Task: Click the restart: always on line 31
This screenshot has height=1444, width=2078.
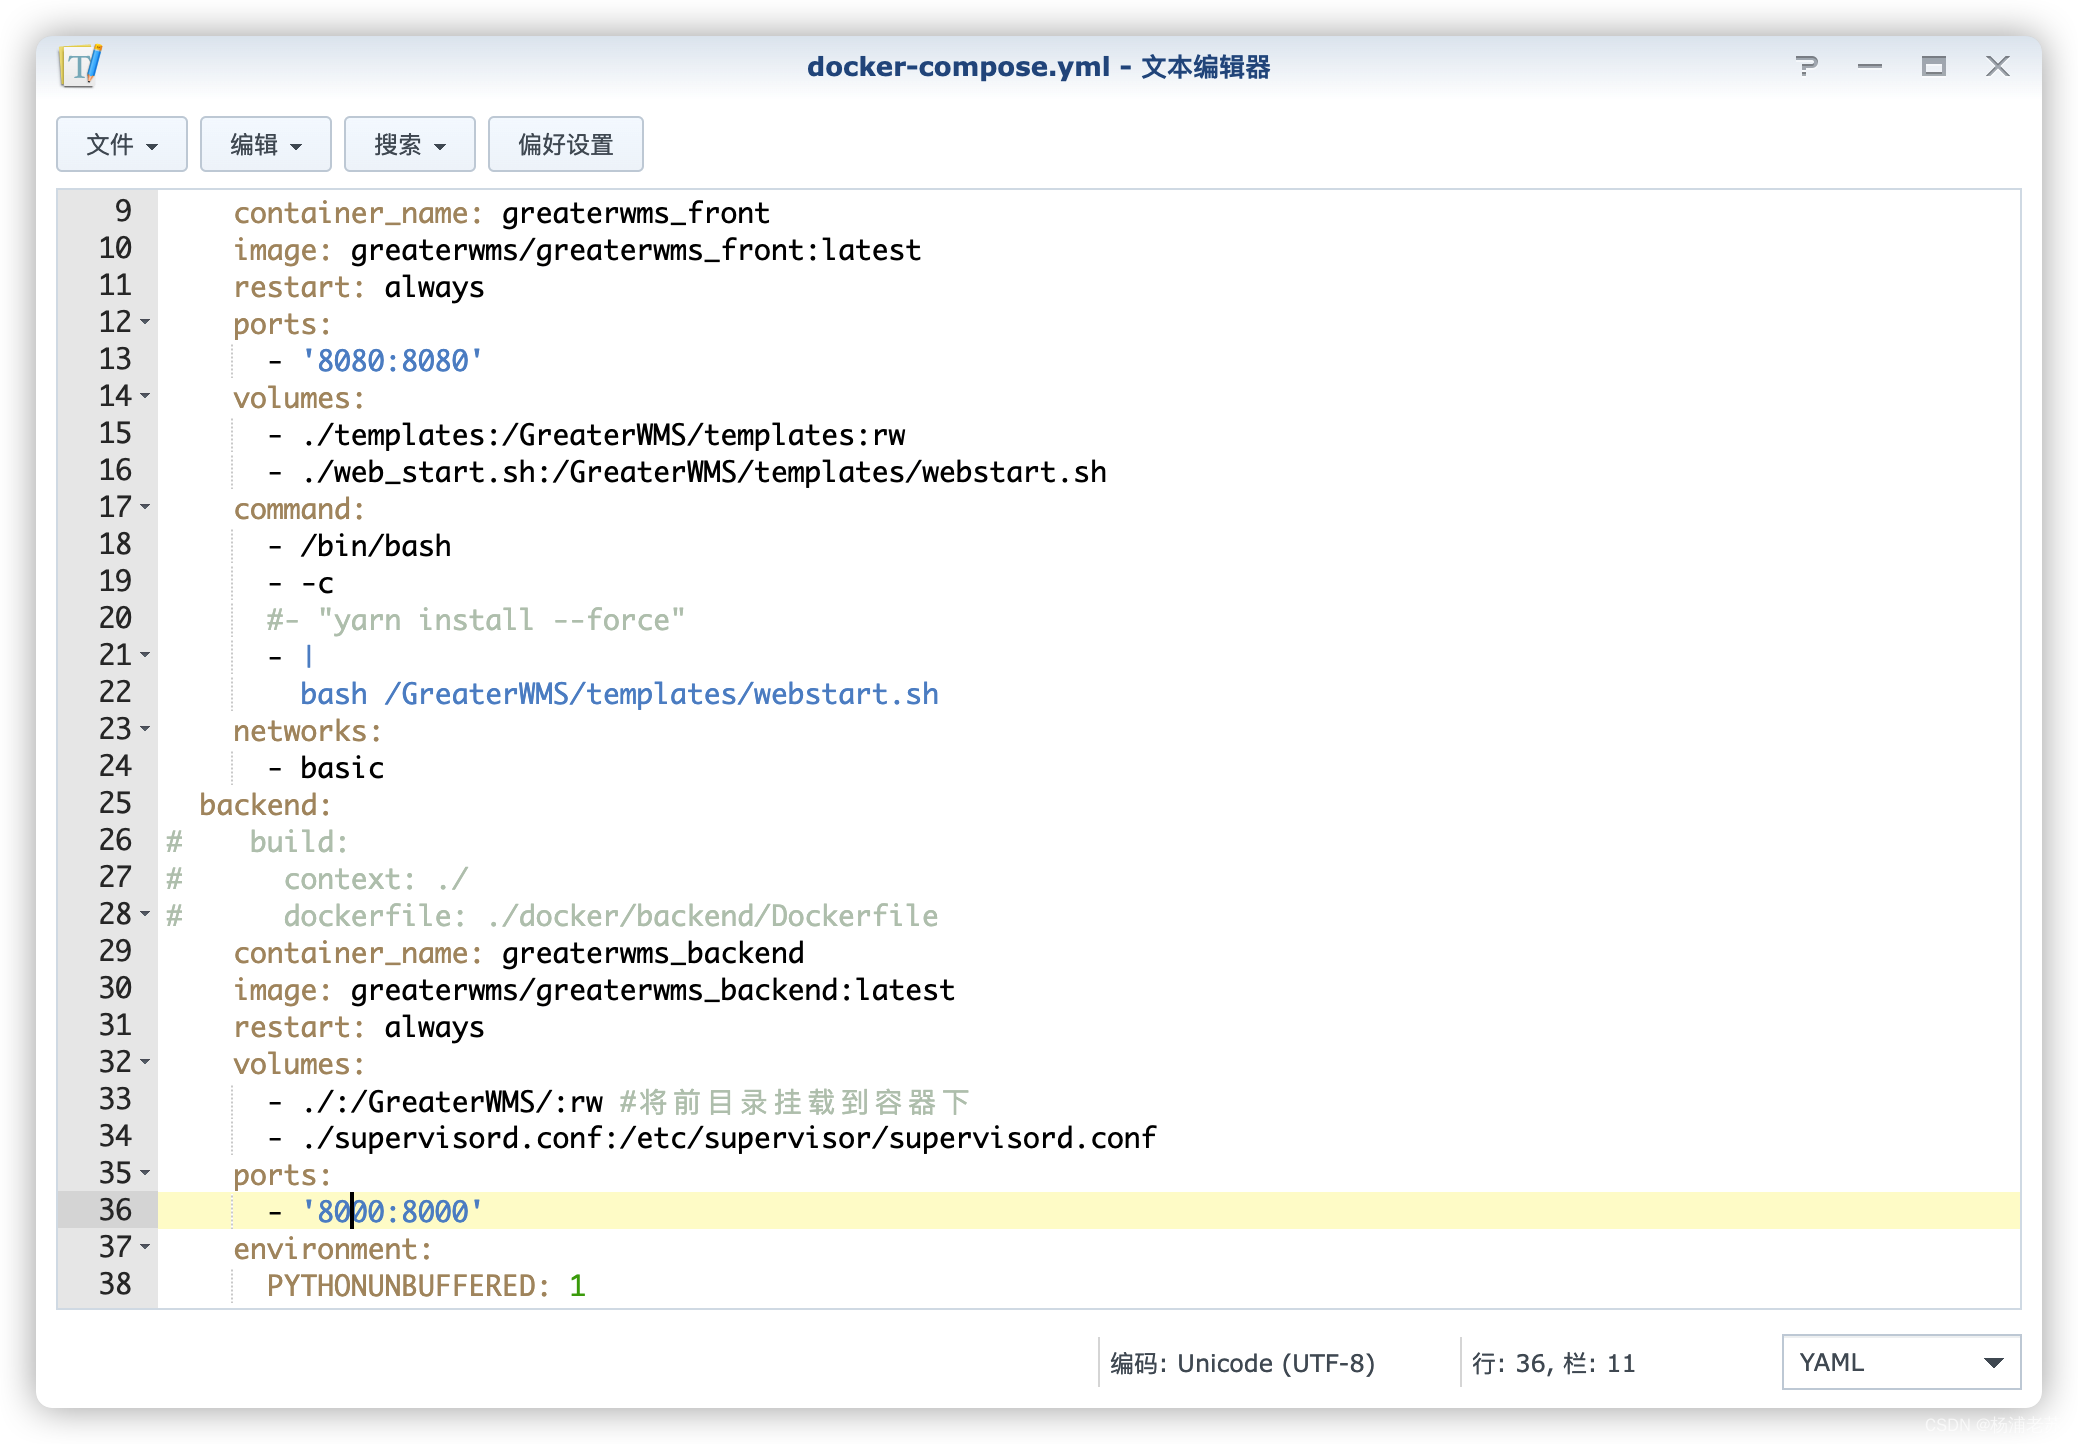Action: click(x=359, y=1027)
